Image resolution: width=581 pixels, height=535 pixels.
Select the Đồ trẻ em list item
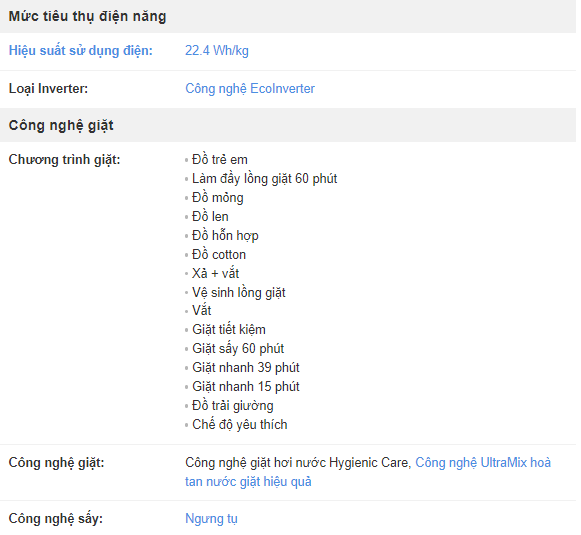220,160
